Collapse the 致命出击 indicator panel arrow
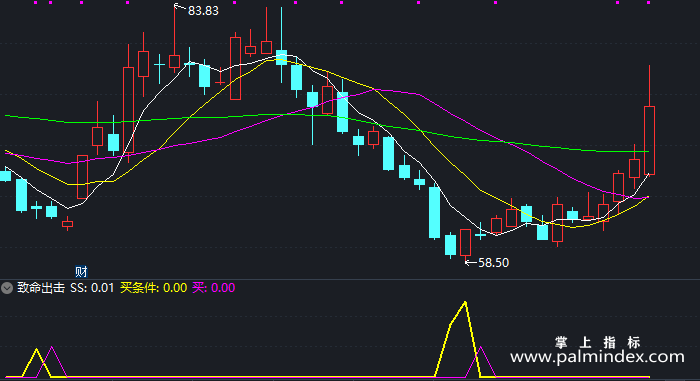The image size is (700, 381). [x=7, y=288]
